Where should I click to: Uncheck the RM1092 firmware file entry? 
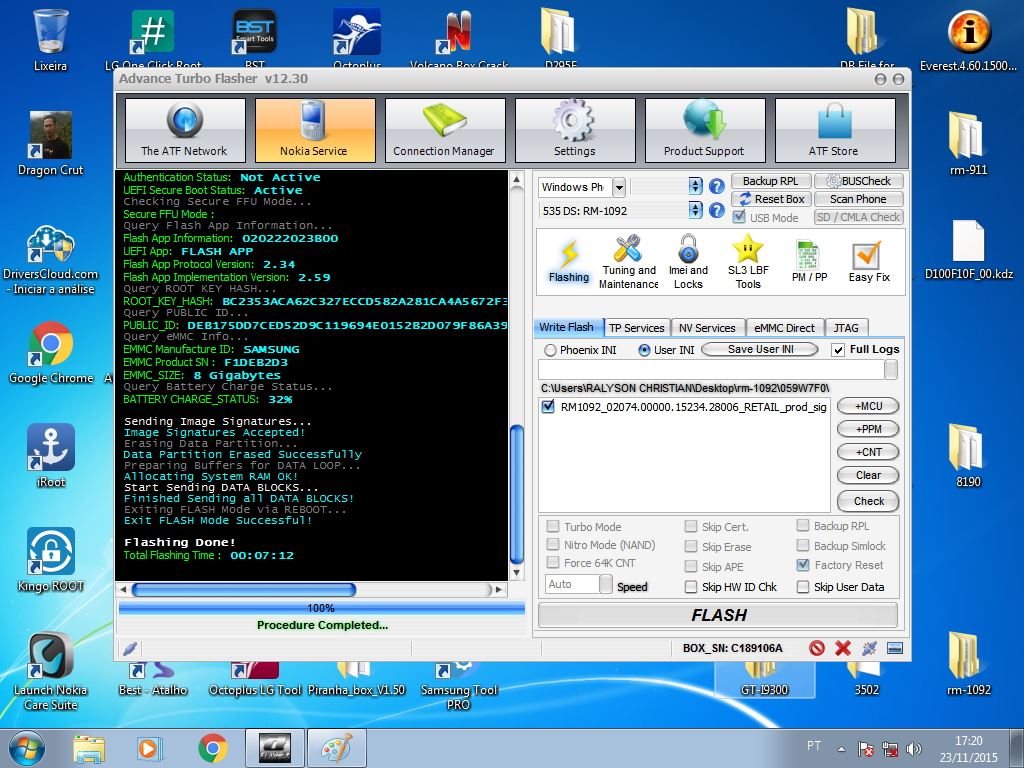click(x=548, y=407)
